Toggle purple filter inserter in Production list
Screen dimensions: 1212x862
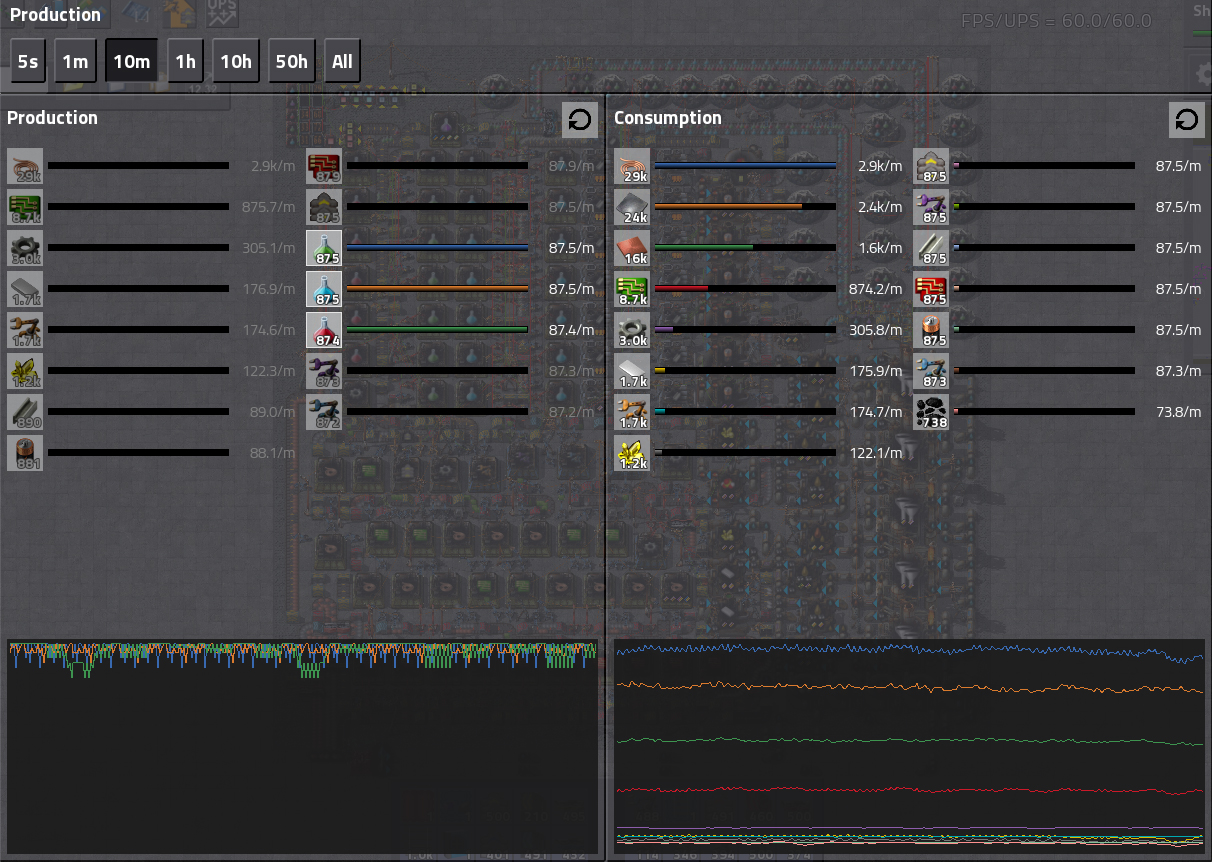324,371
